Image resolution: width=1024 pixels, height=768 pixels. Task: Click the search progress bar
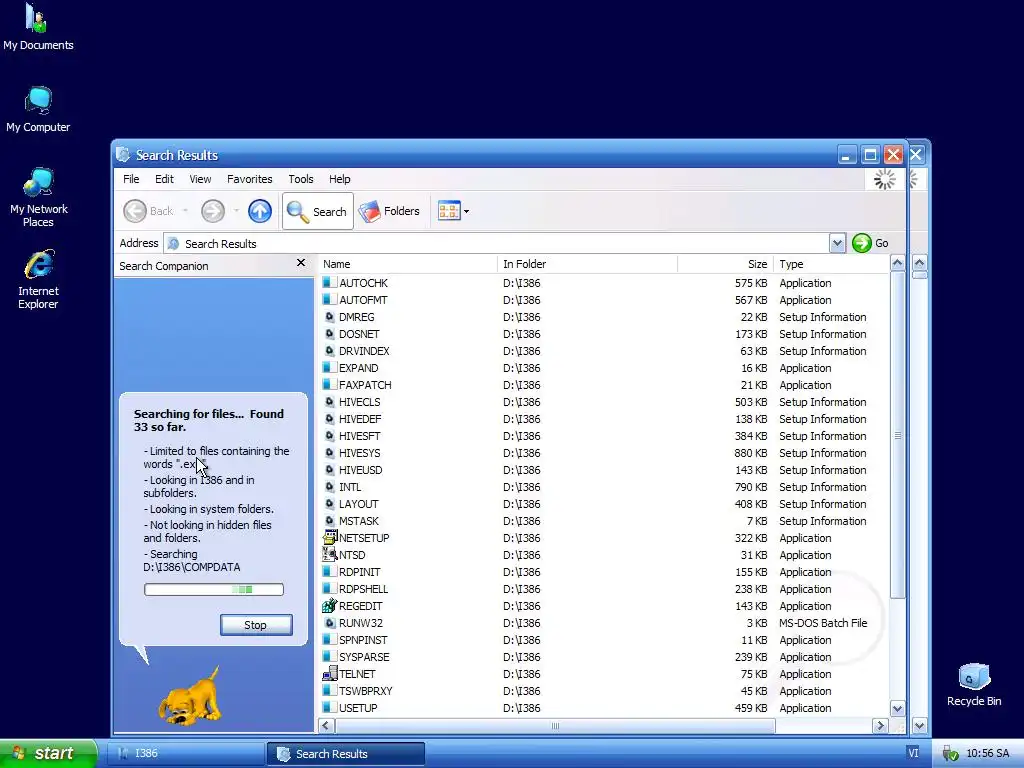214,590
